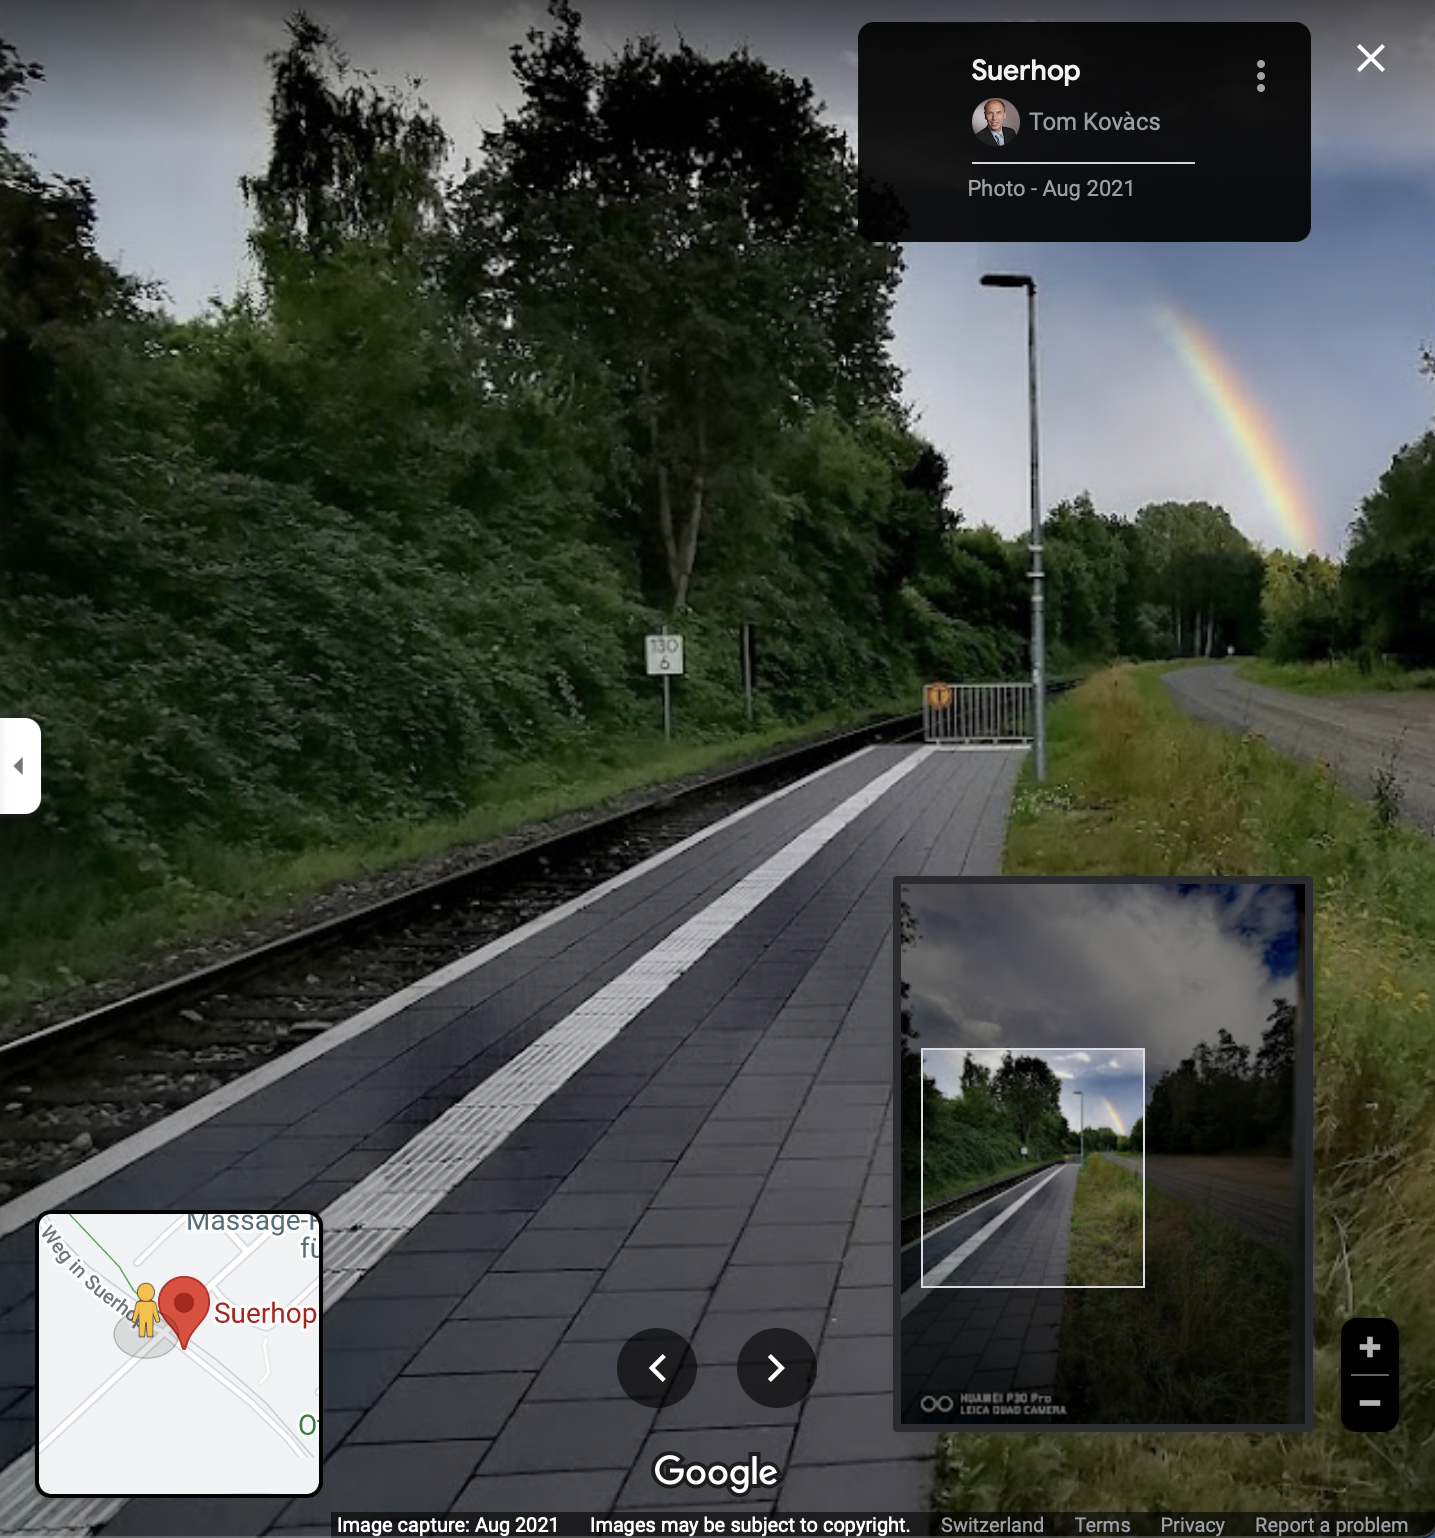Go to previous photo

(657, 1368)
